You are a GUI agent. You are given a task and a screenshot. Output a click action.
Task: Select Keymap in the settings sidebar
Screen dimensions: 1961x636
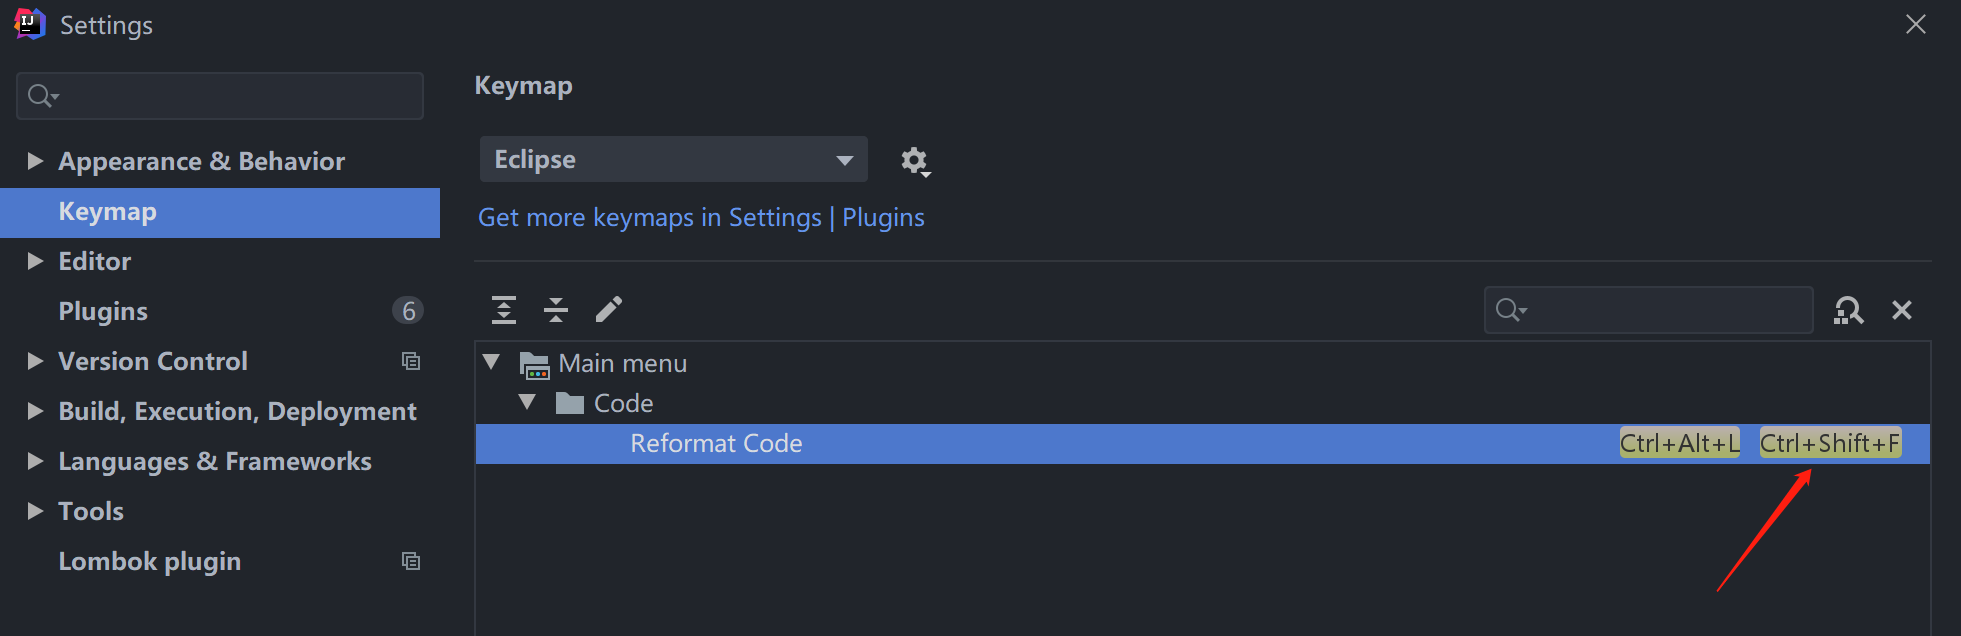click(107, 211)
